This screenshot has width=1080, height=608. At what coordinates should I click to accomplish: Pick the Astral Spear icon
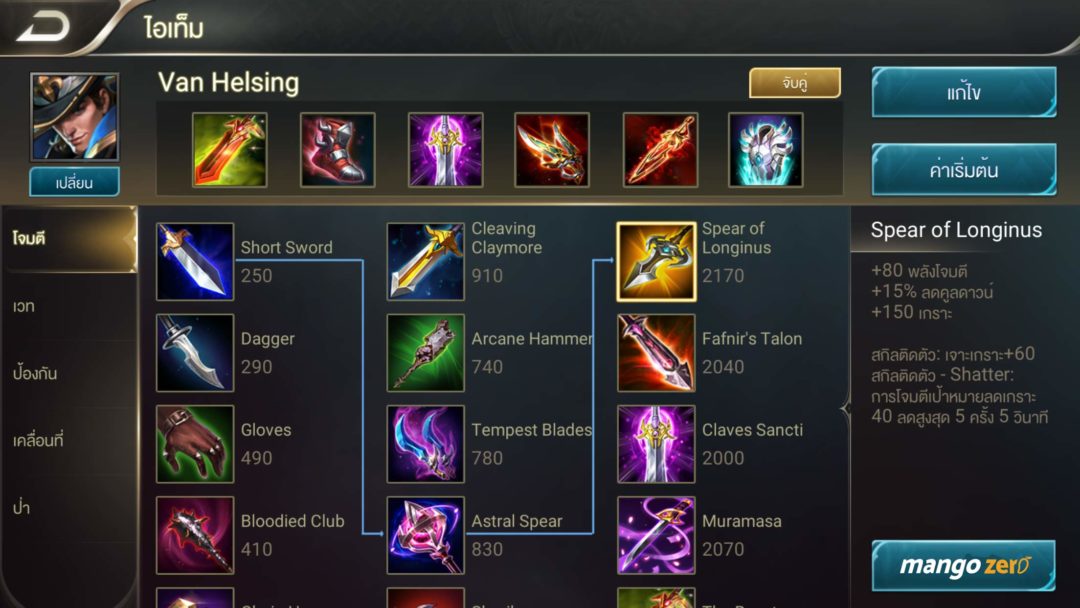click(x=426, y=535)
